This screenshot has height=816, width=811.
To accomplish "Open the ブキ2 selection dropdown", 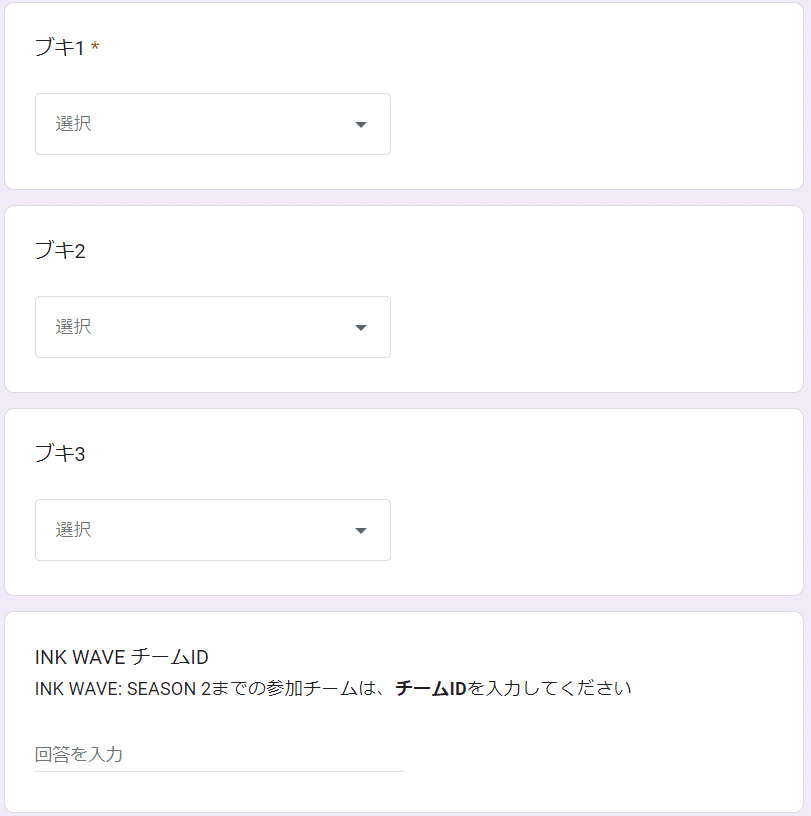I will 213,327.
